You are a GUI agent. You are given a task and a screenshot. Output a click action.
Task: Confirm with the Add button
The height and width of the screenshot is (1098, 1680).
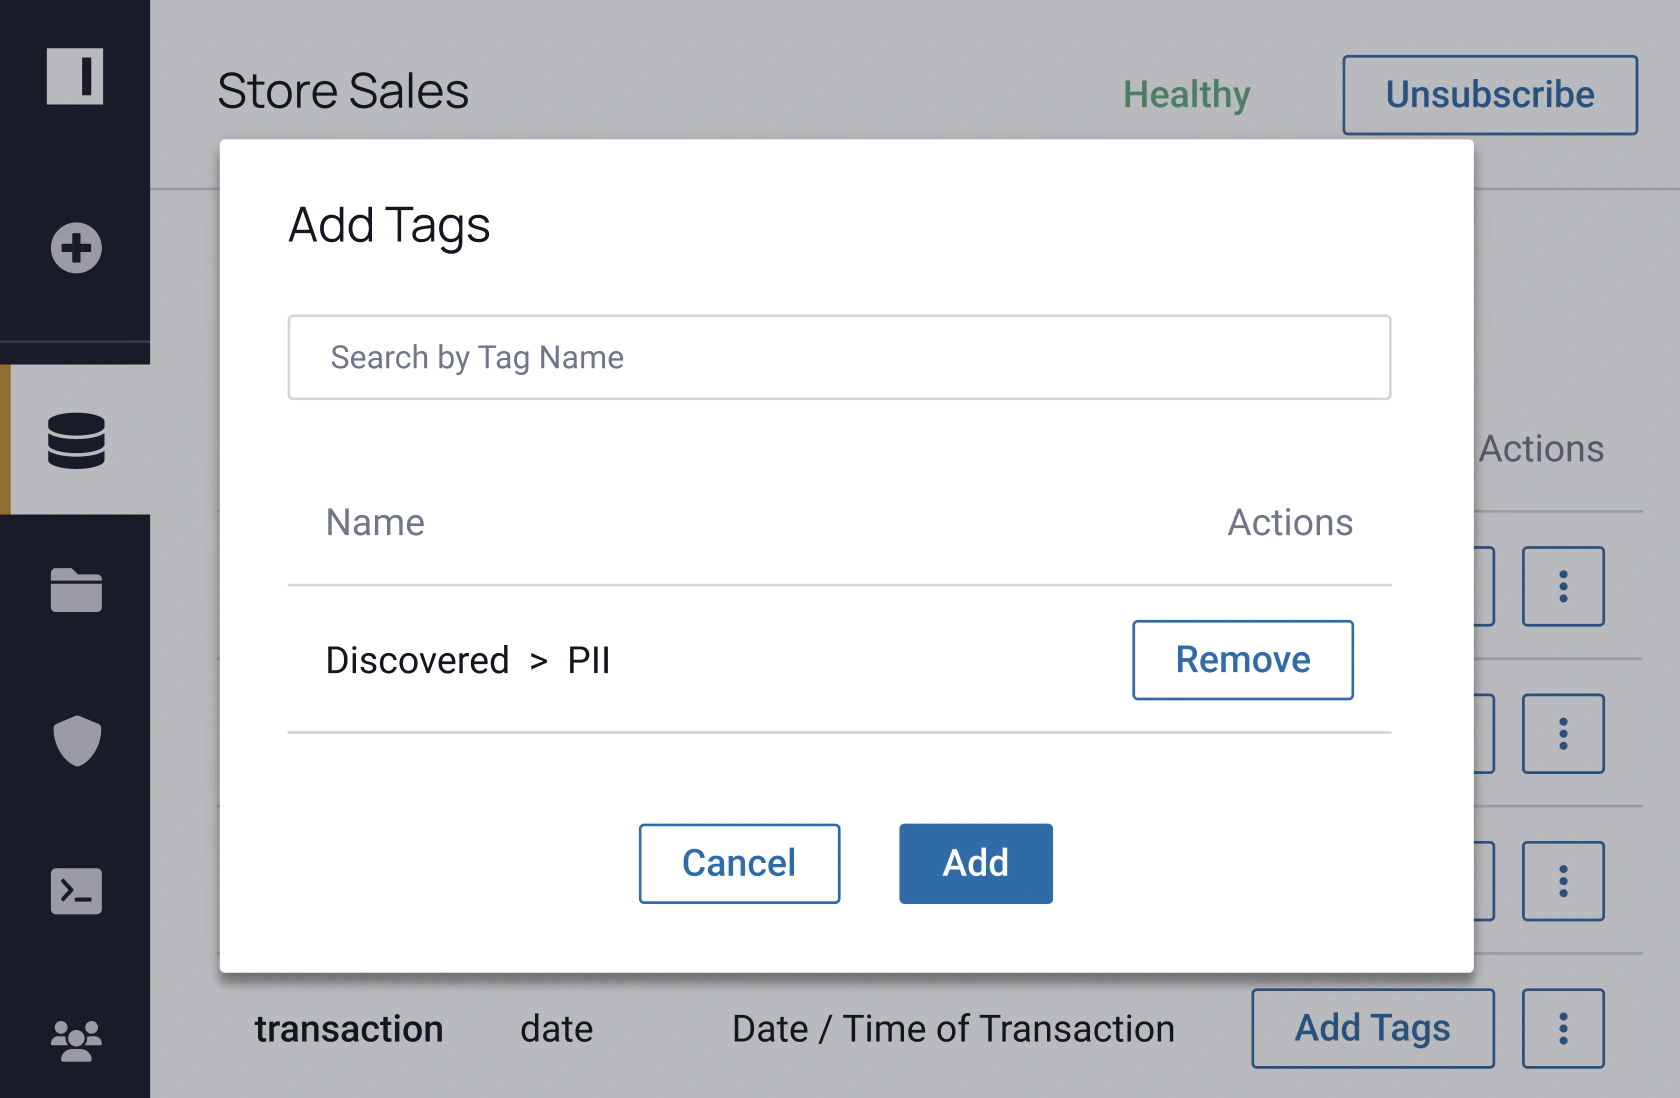[x=976, y=863]
